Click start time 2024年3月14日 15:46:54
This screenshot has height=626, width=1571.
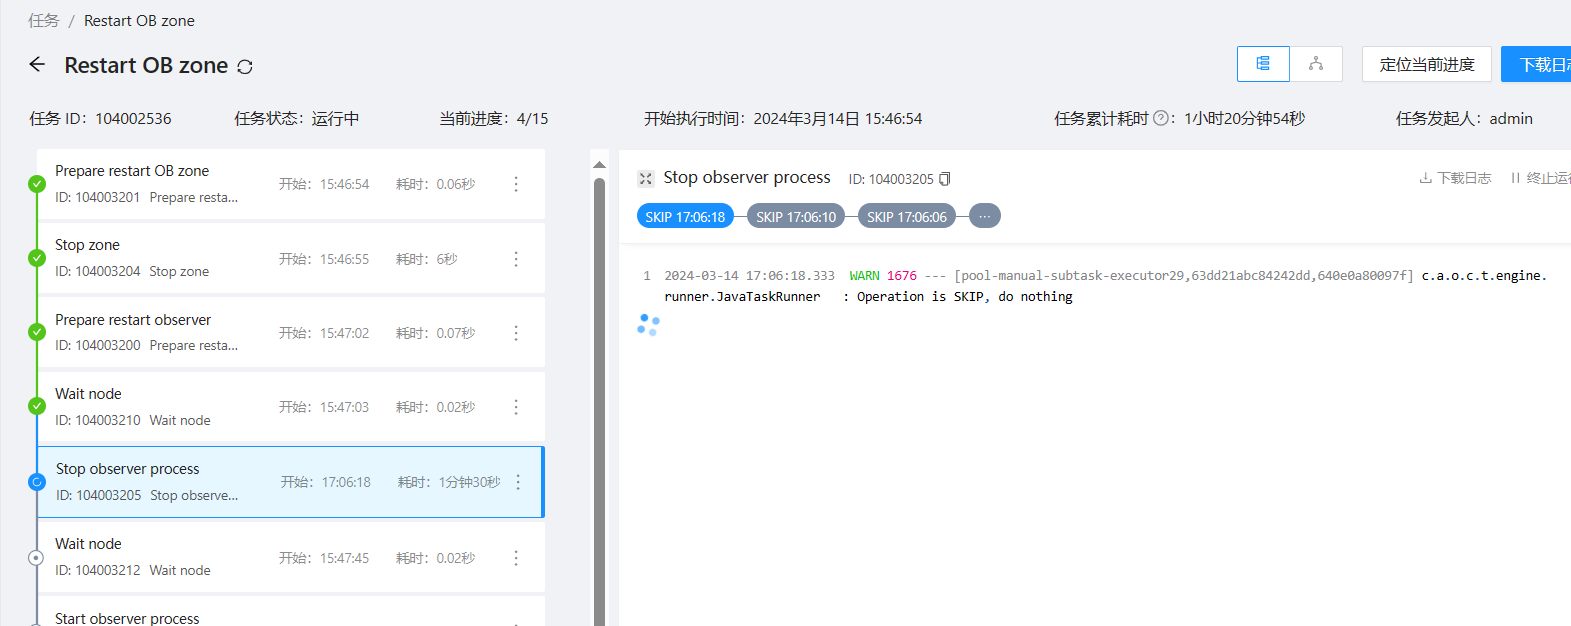(838, 118)
